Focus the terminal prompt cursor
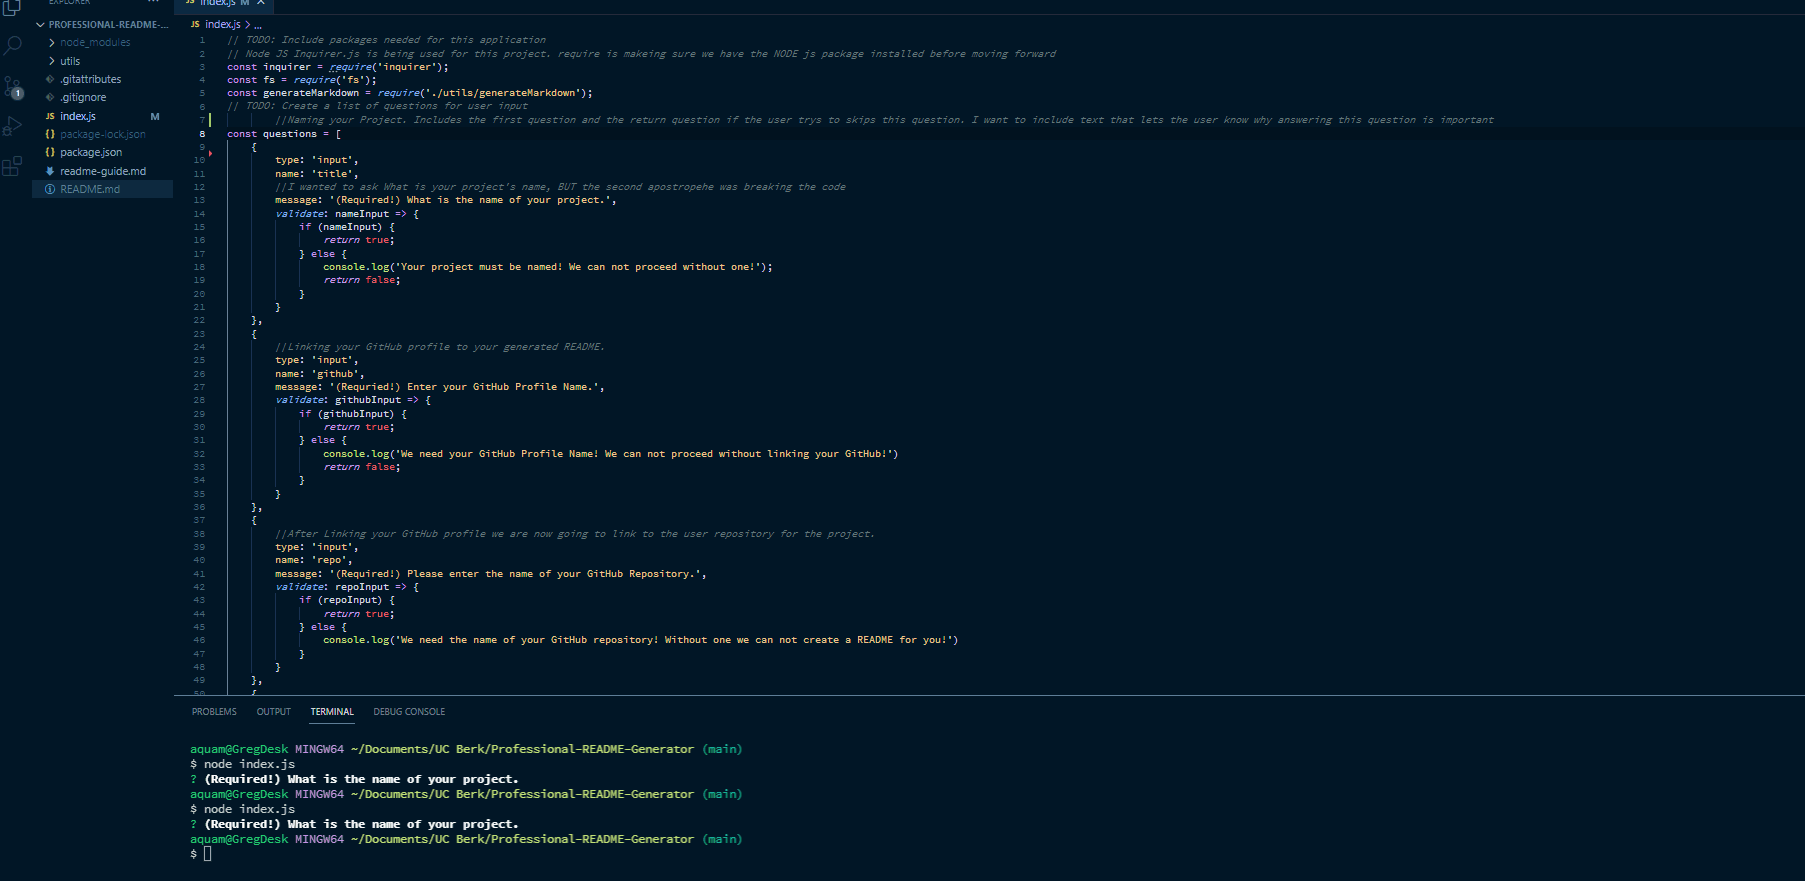 208,854
